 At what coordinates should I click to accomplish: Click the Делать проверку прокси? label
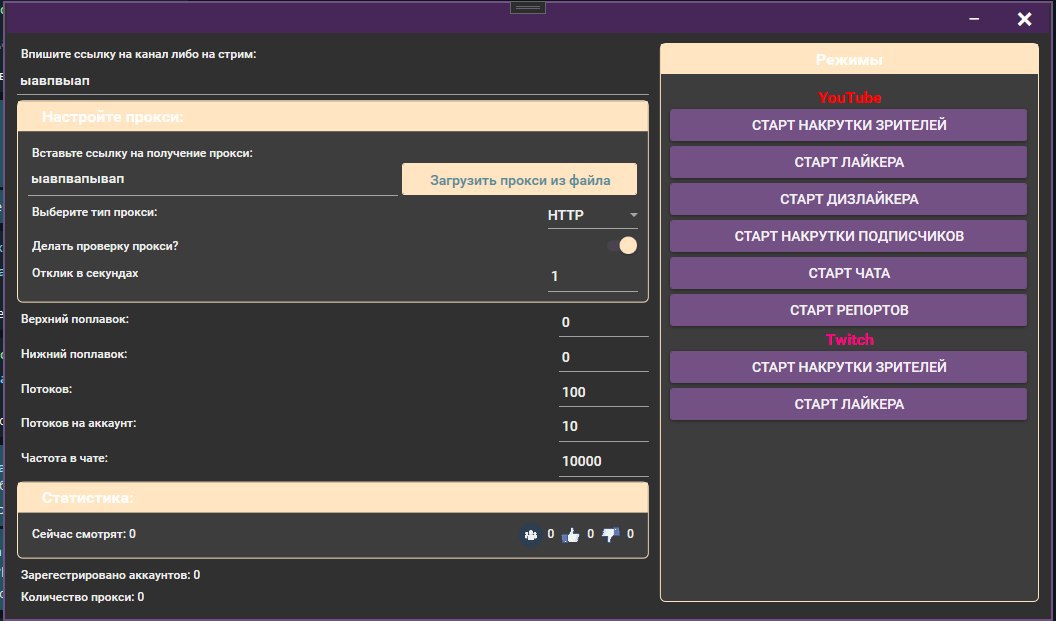click(105, 246)
